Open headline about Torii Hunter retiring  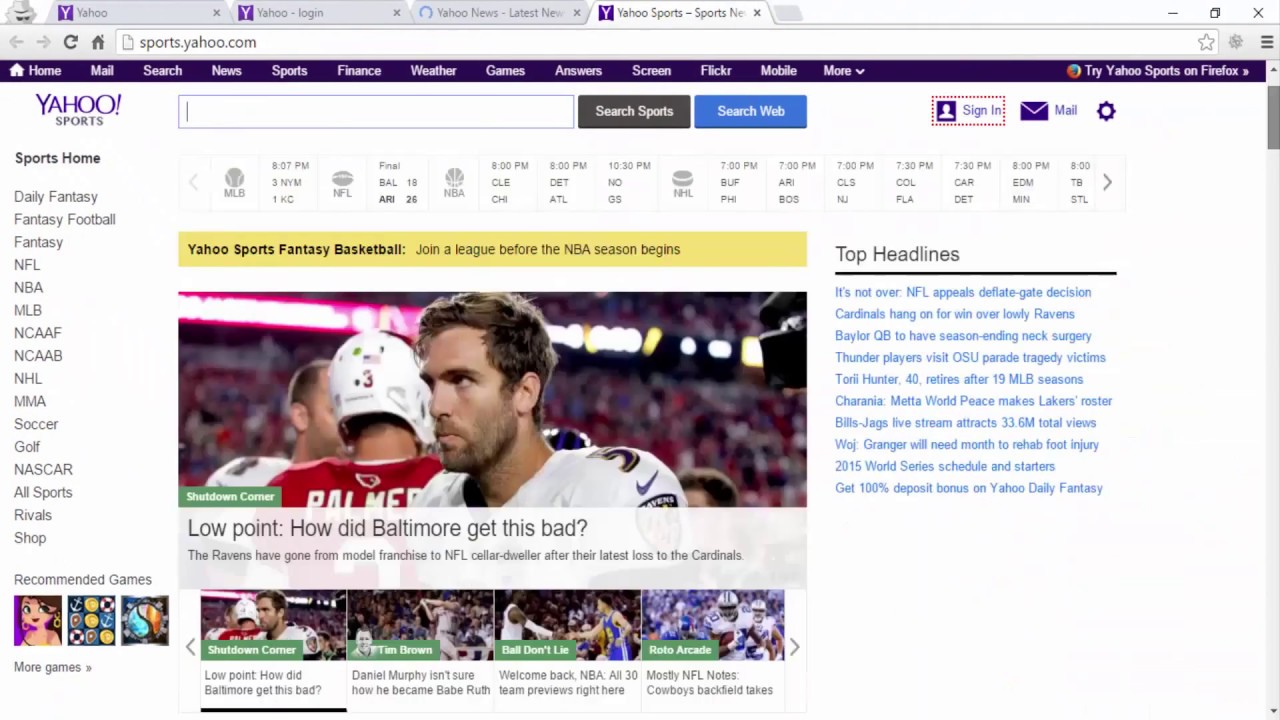(x=959, y=379)
